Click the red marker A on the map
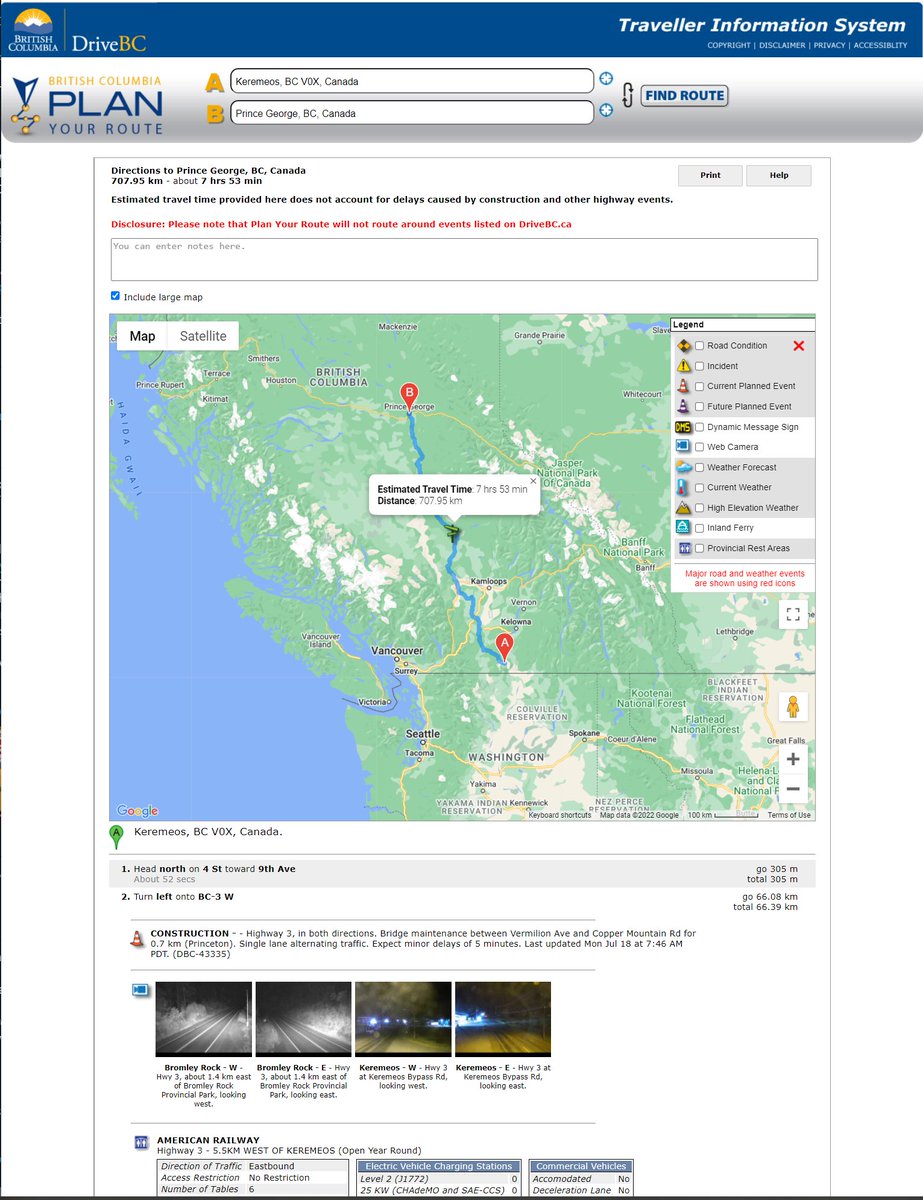This screenshot has width=923, height=1200. [504, 647]
